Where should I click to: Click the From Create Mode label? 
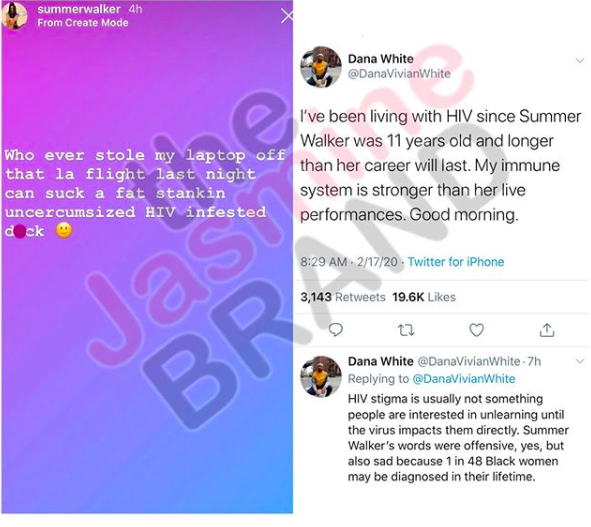click(x=83, y=23)
